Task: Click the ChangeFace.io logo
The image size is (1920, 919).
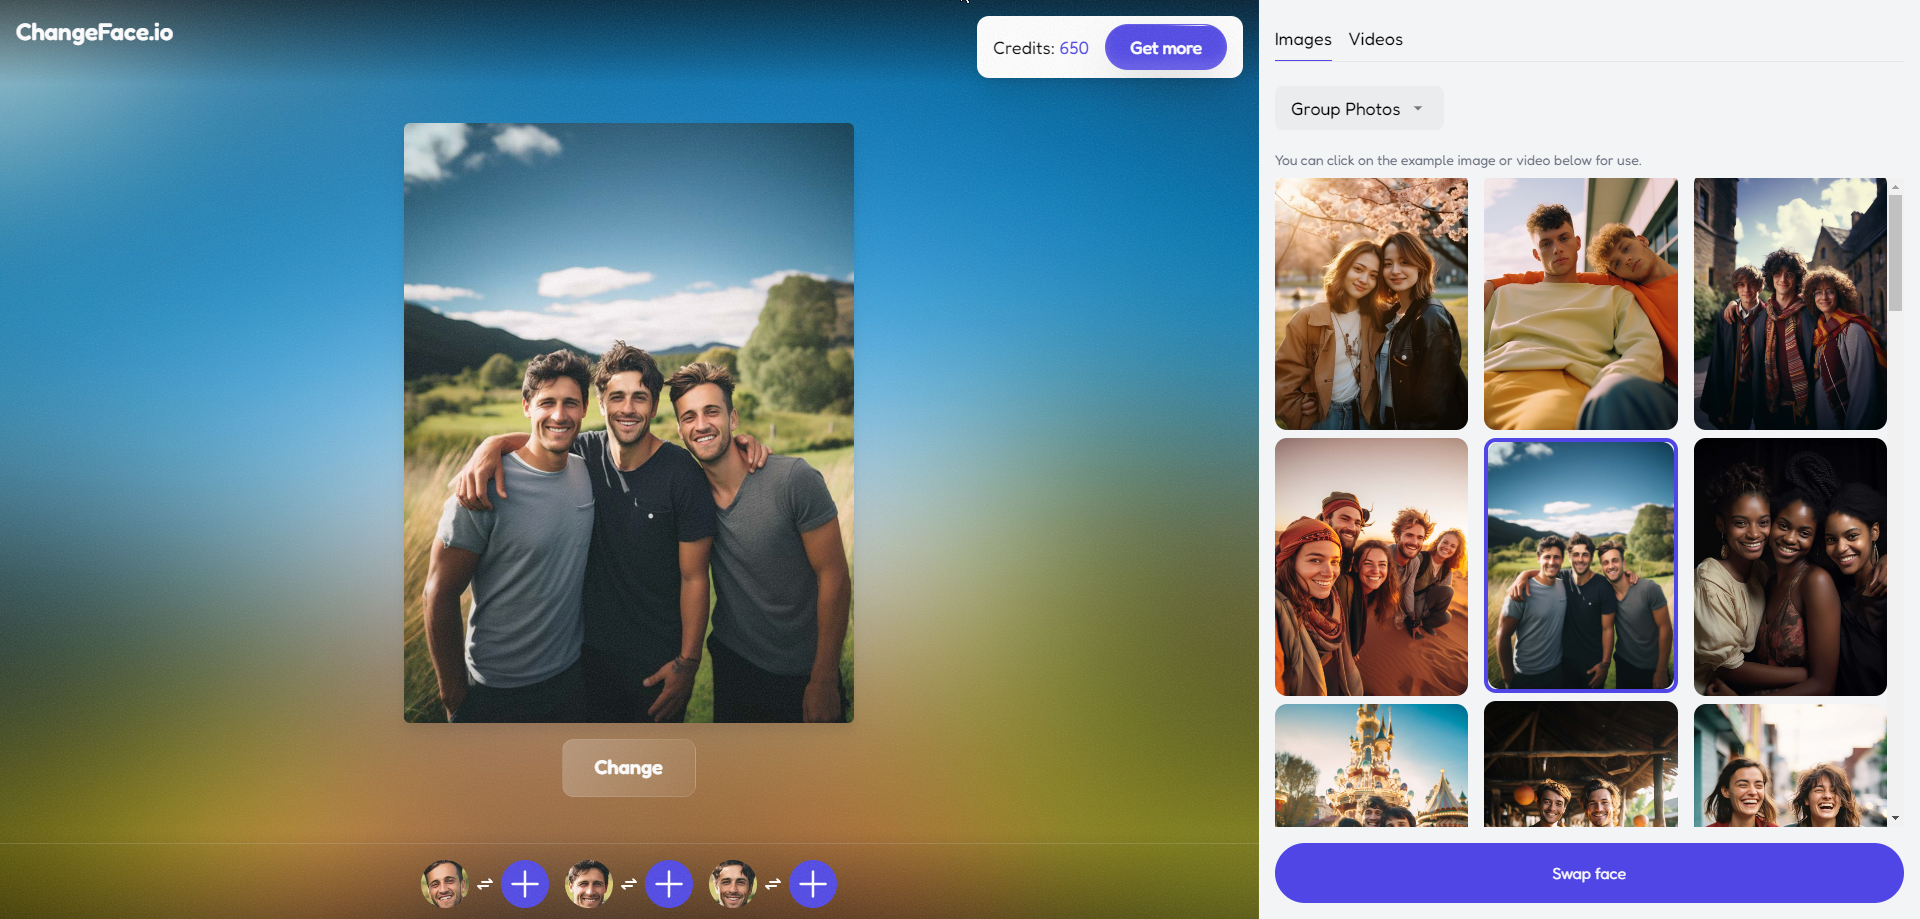Action: [x=94, y=33]
